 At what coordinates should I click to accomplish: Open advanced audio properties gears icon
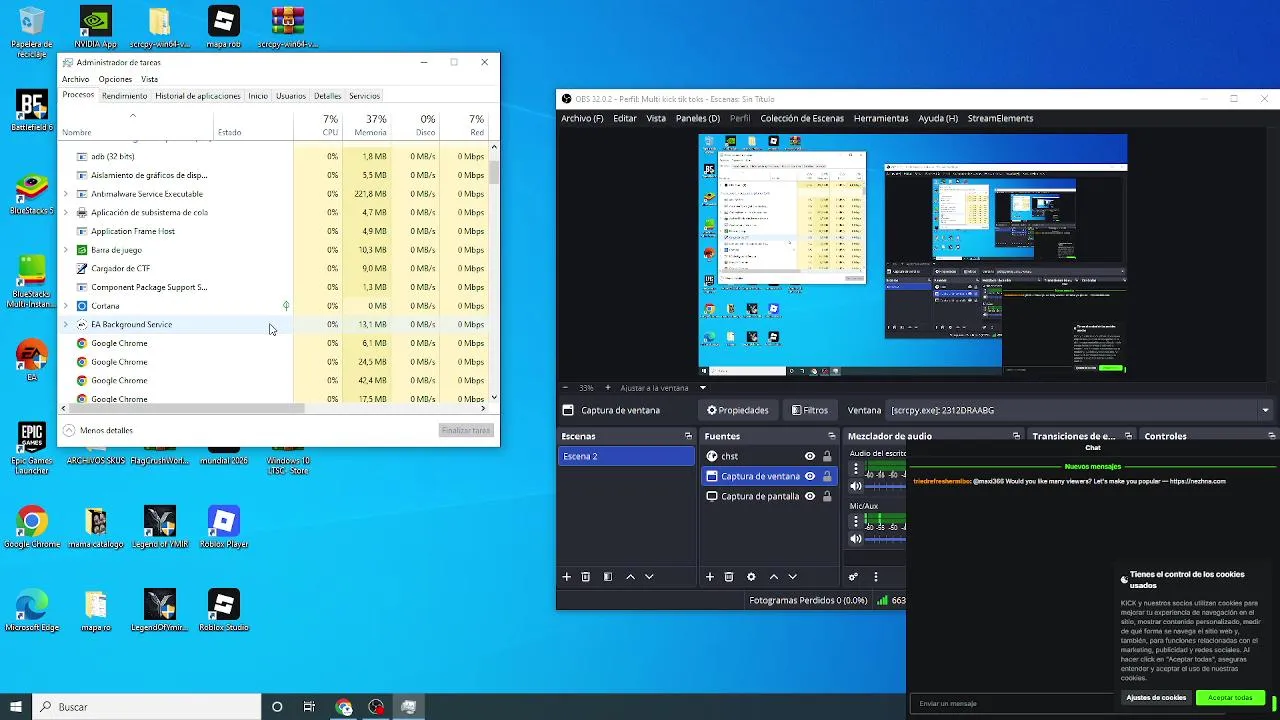[x=853, y=577]
